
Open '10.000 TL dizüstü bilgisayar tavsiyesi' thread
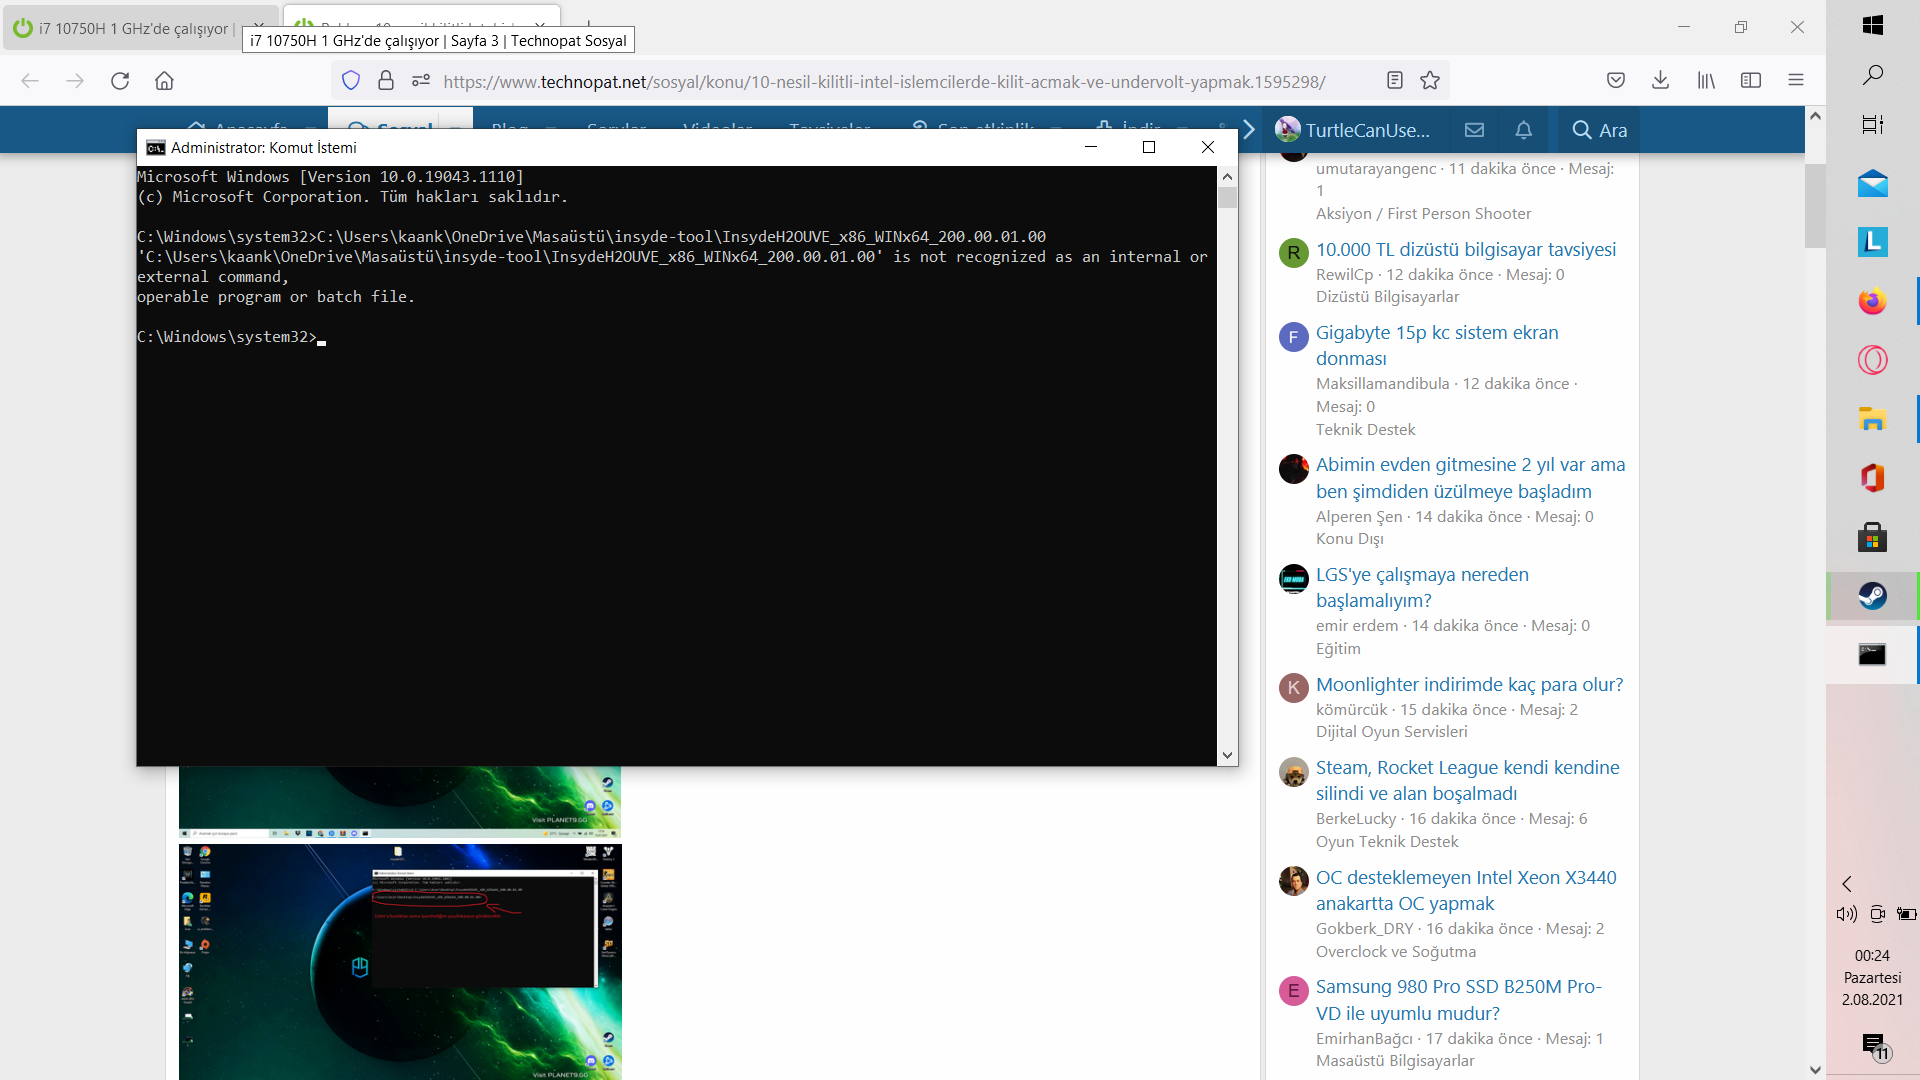coord(1465,249)
